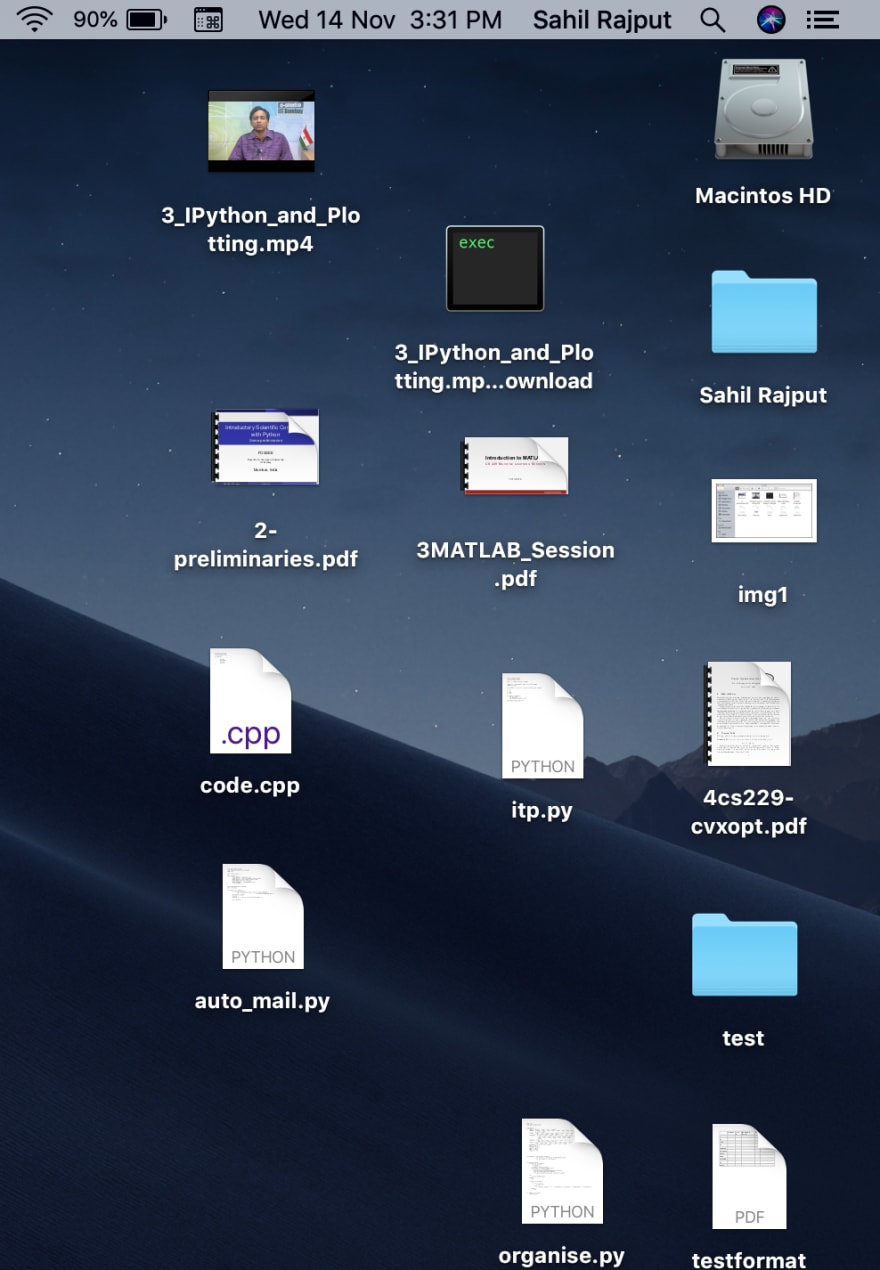Viewport: 880px width, 1270px height.
Task: Select the 4cs229-cvxopt.pdf file icon
Action: [x=748, y=713]
